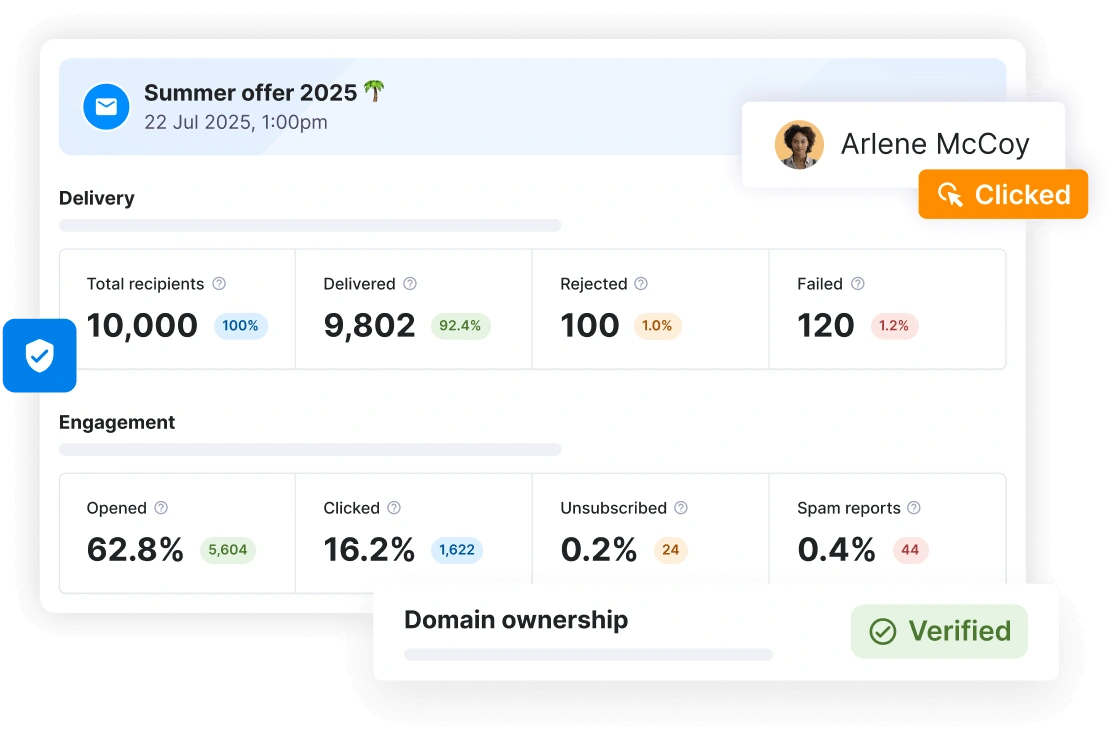Click help icon next to Opened
1114x749 pixels.
pyautogui.click(x=161, y=508)
